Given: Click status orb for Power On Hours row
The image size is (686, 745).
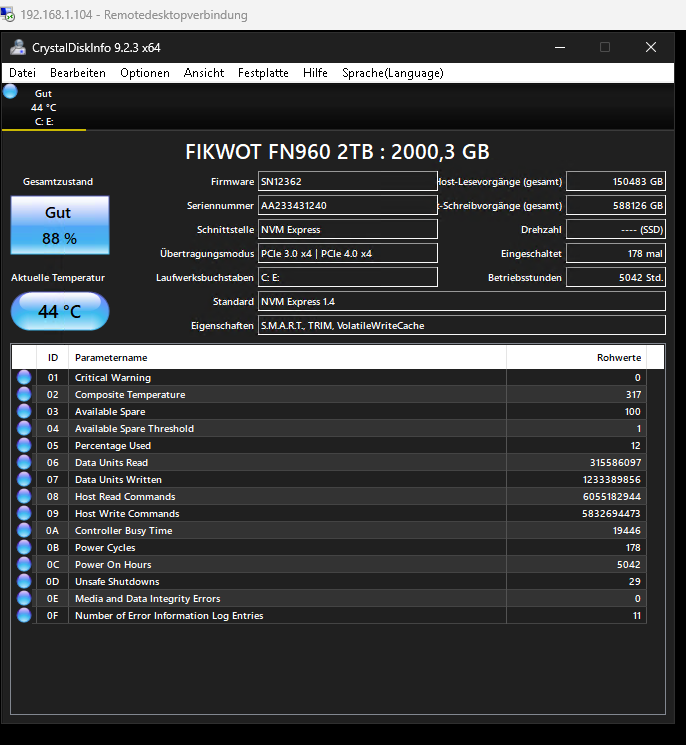Looking at the screenshot, I should tap(24, 564).
